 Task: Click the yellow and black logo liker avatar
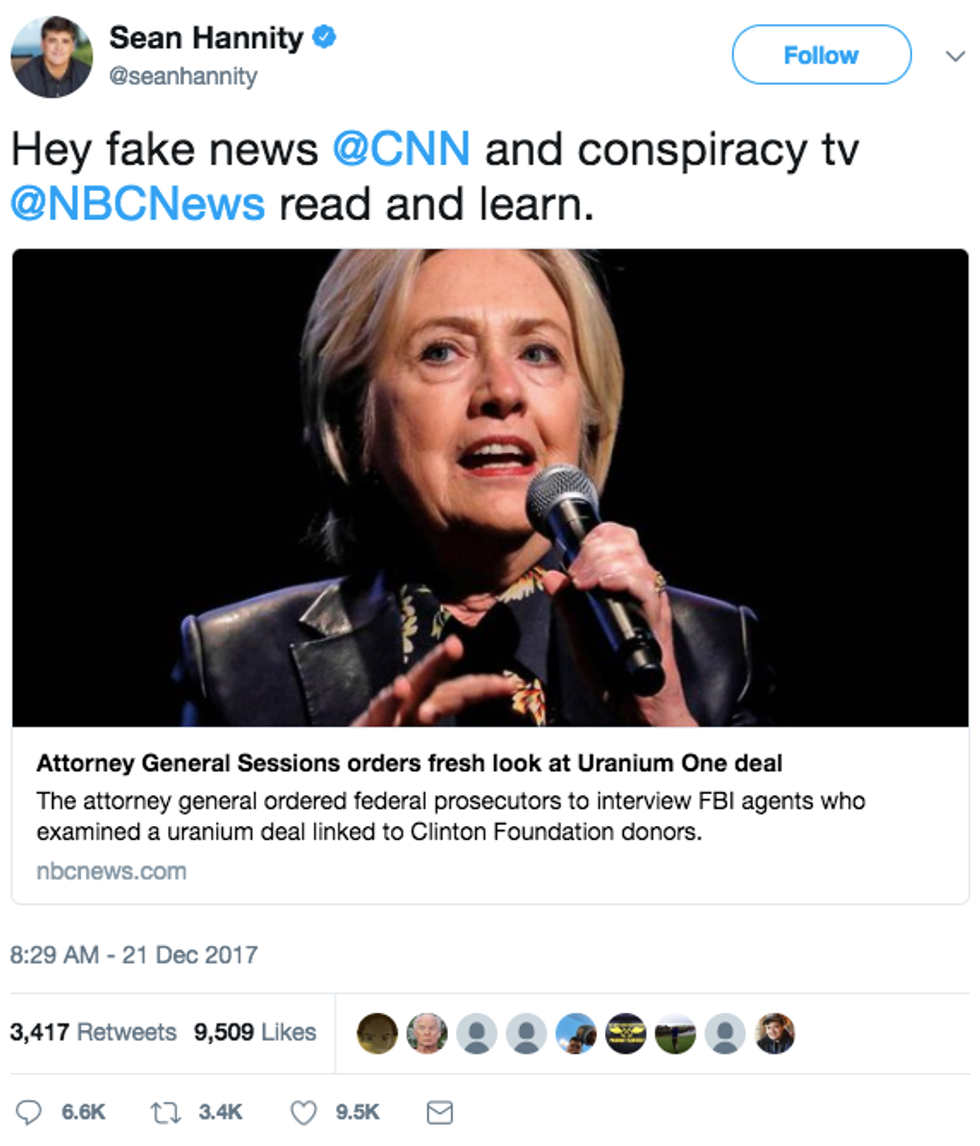tap(626, 1032)
